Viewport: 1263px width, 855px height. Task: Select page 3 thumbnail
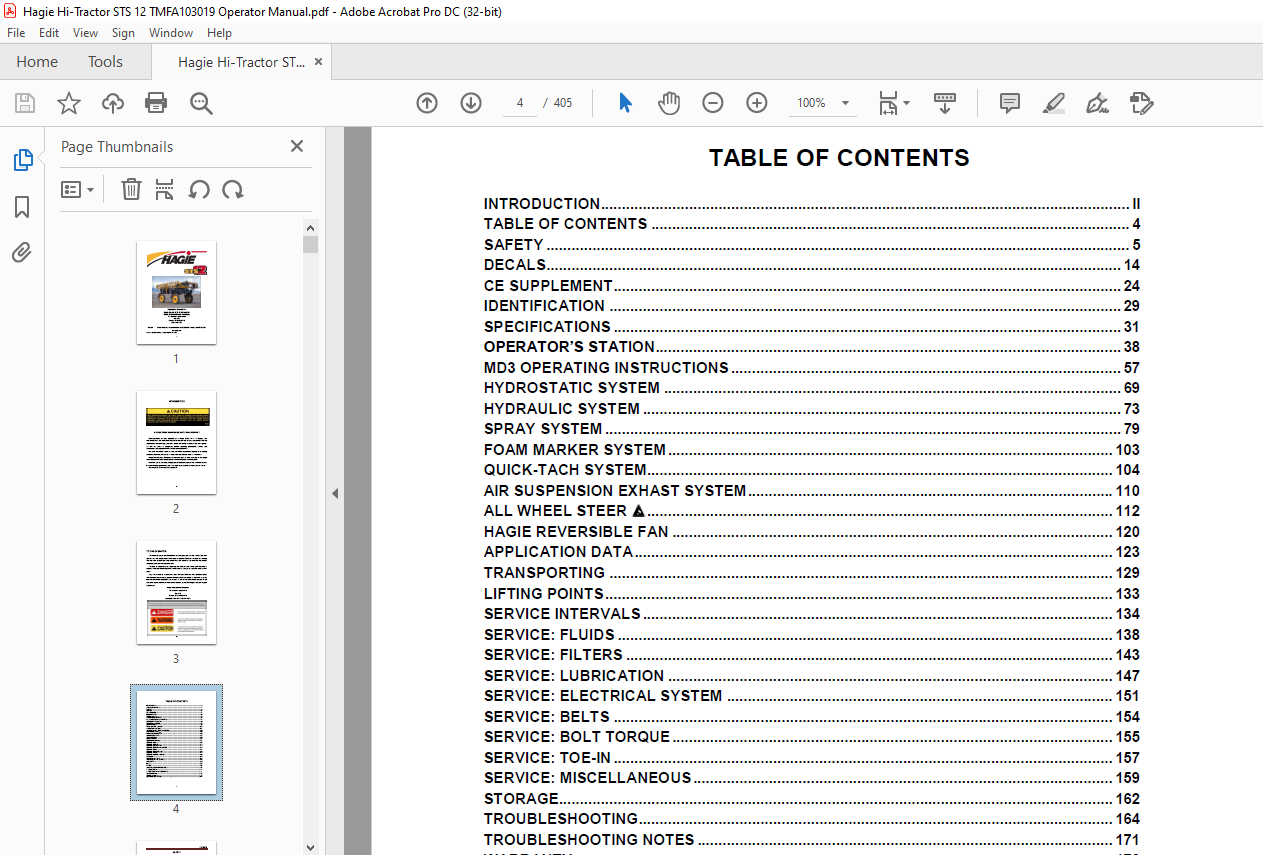pyautogui.click(x=176, y=593)
